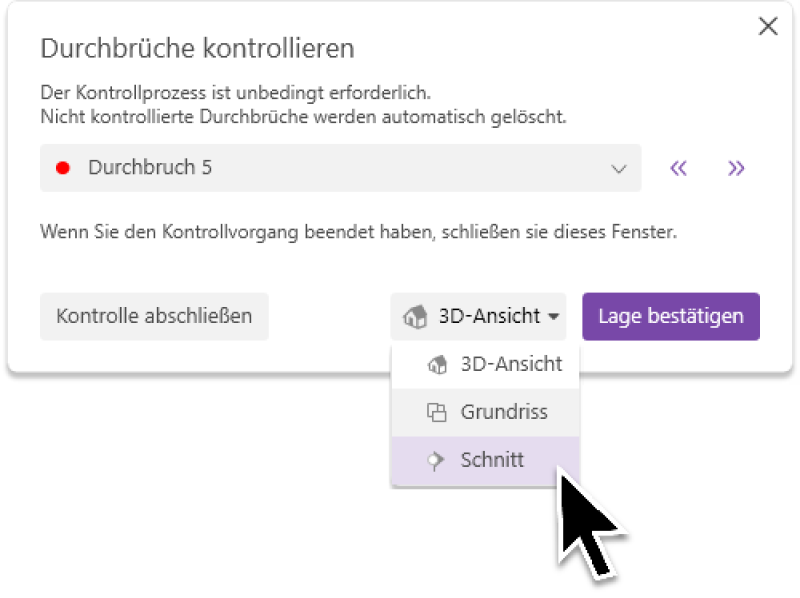The height and width of the screenshot is (598, 800).
Task: Choose Grundriss in the view menu
Action: click(x=504, y=412)
